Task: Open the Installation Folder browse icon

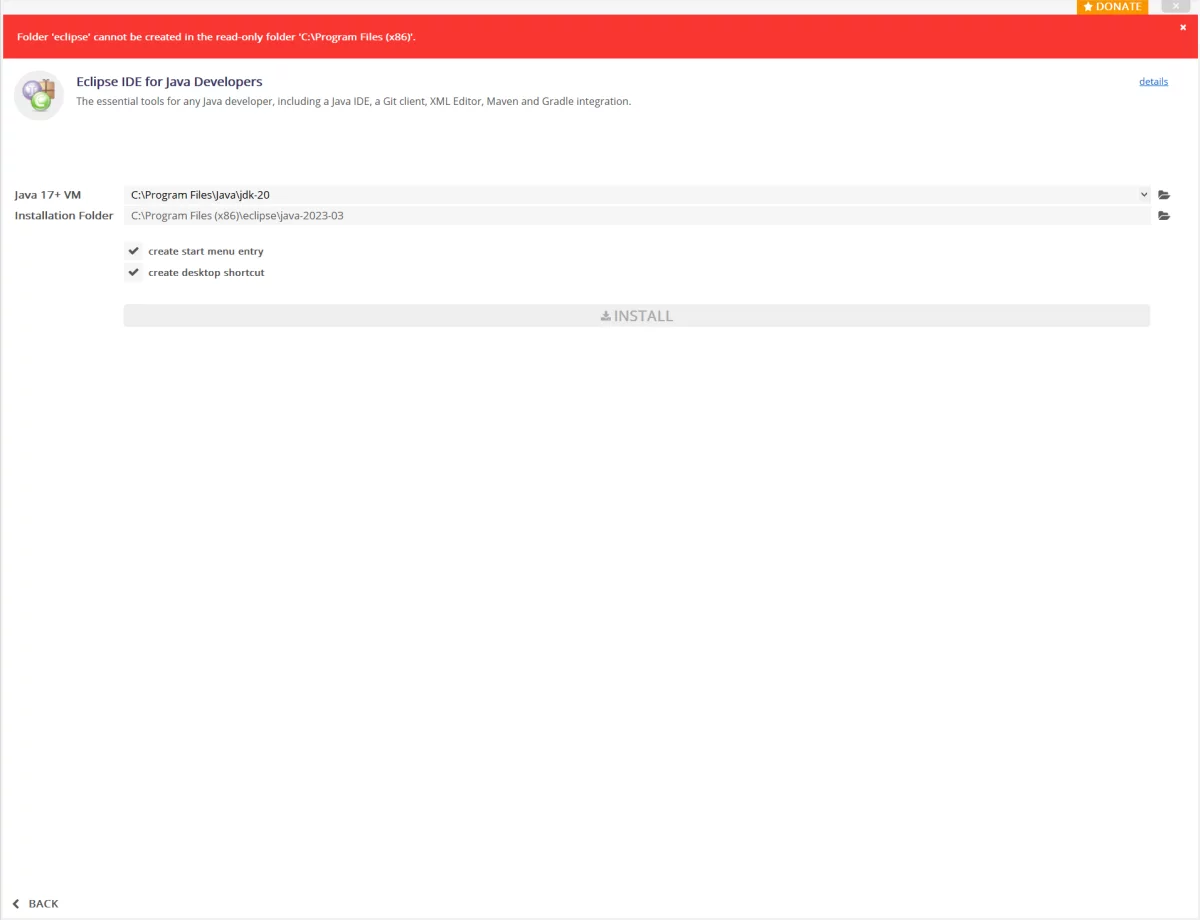Action: 1164,216
